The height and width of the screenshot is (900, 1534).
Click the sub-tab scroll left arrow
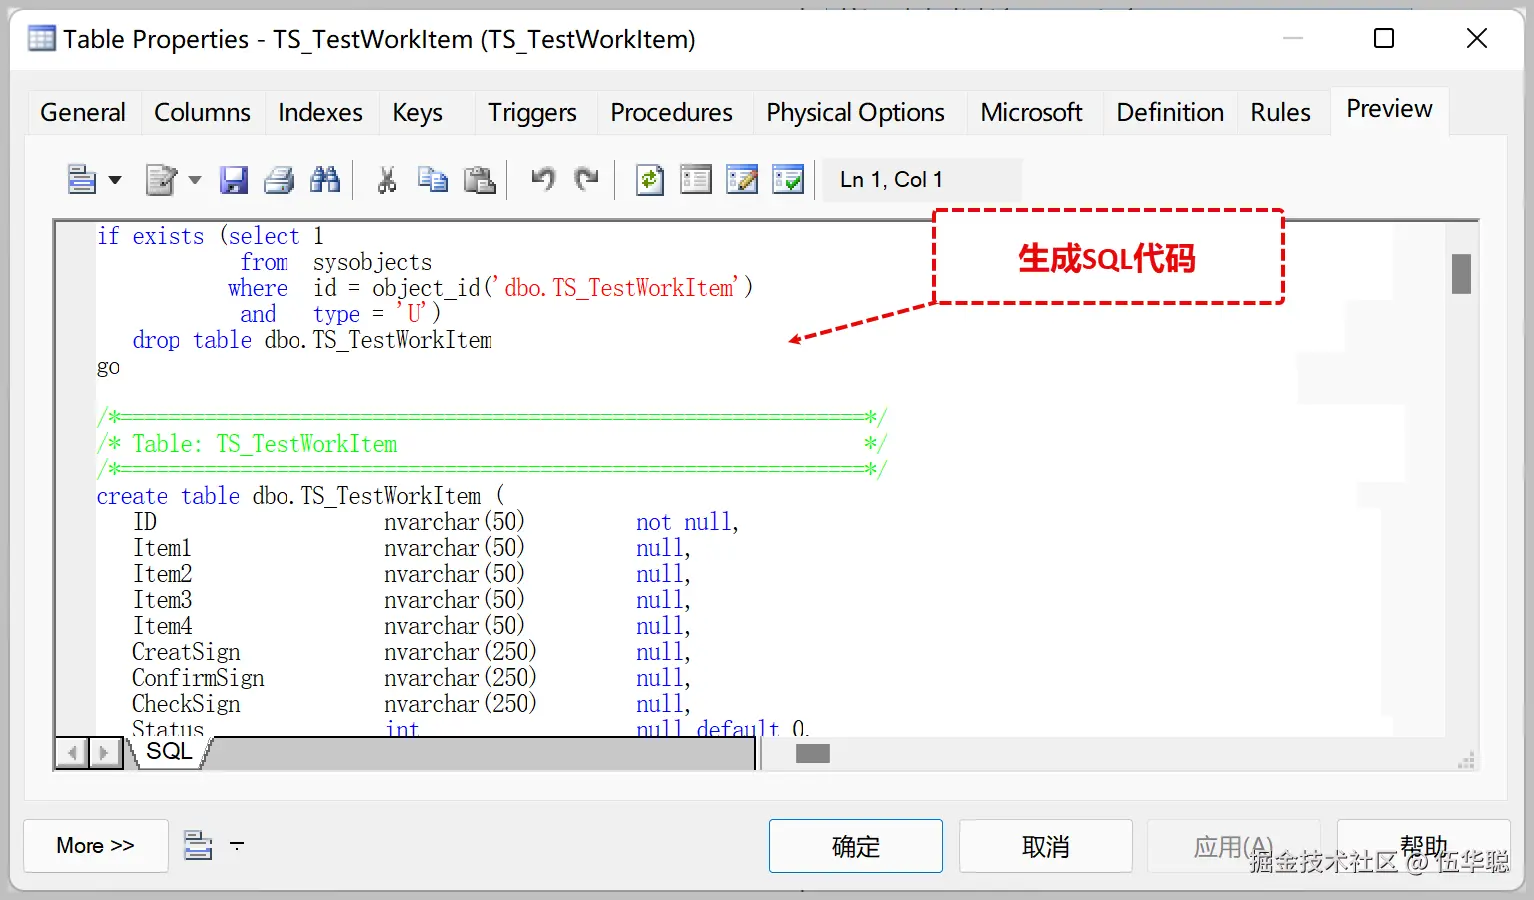tap(71, 752)
